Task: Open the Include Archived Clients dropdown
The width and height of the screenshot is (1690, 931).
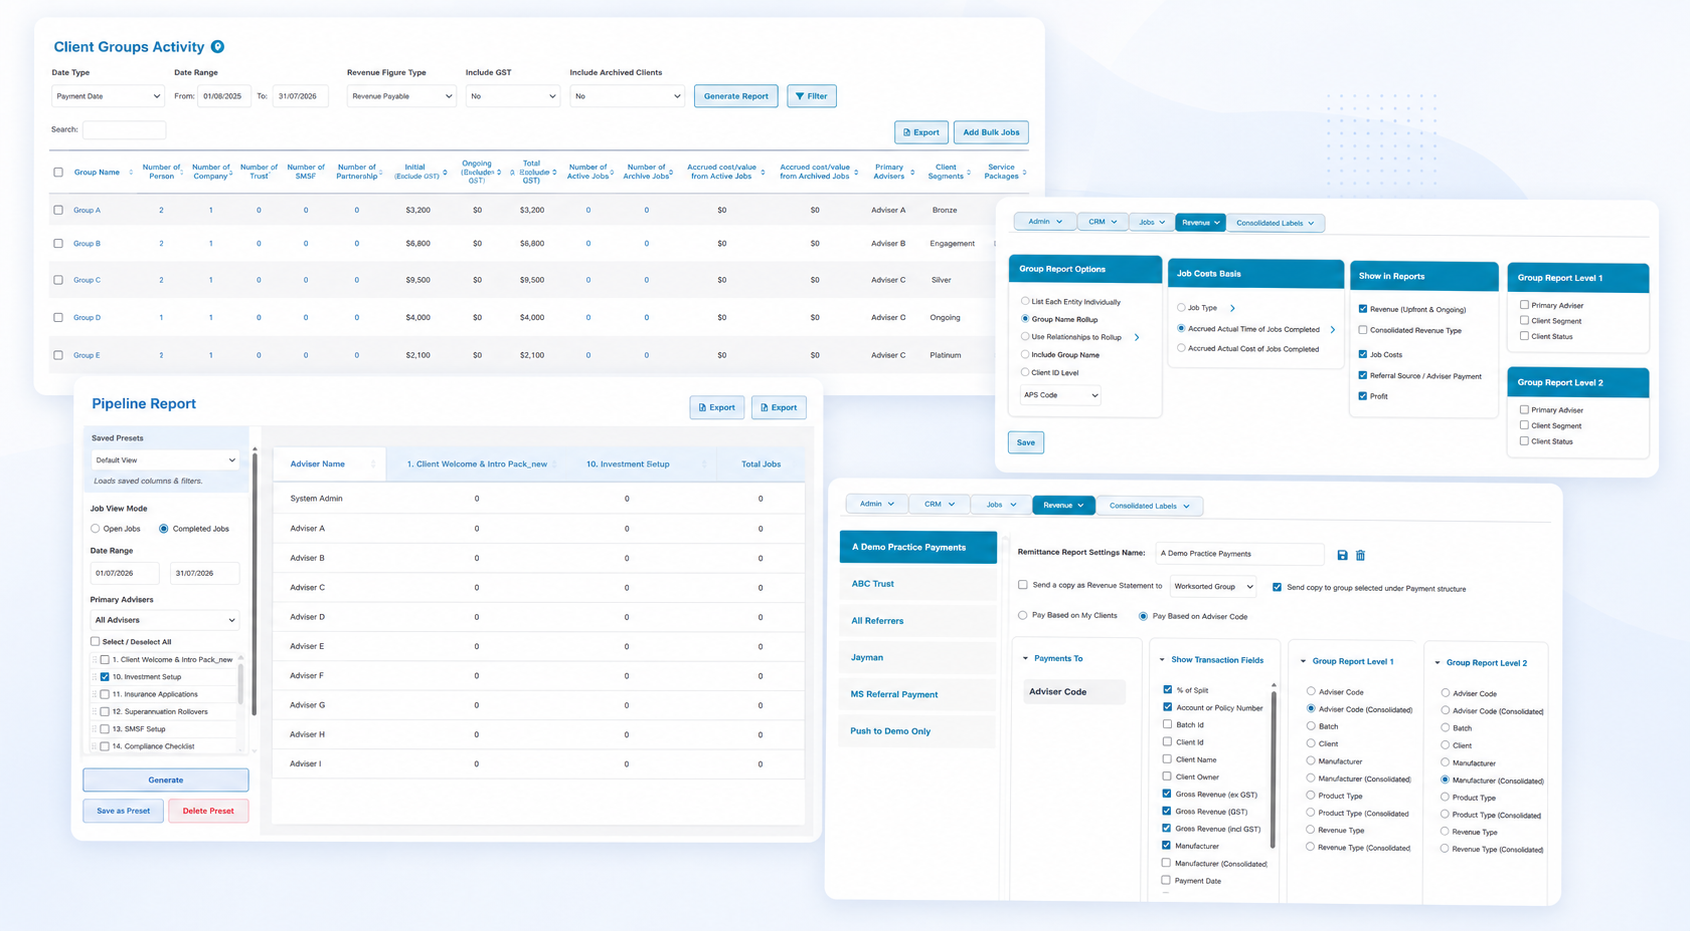Action: coord(627,96)
